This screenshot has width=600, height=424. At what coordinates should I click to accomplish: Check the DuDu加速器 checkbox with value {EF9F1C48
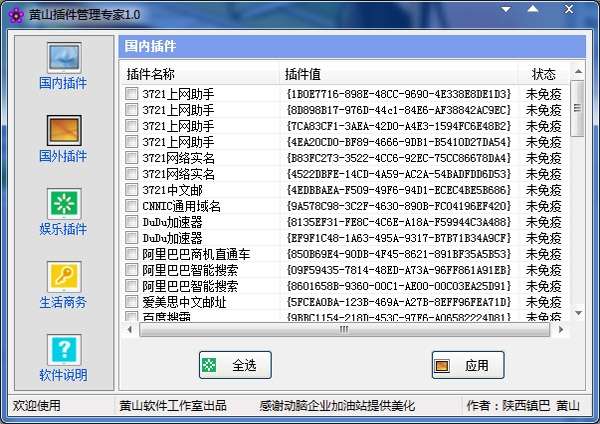pos(132,238)
